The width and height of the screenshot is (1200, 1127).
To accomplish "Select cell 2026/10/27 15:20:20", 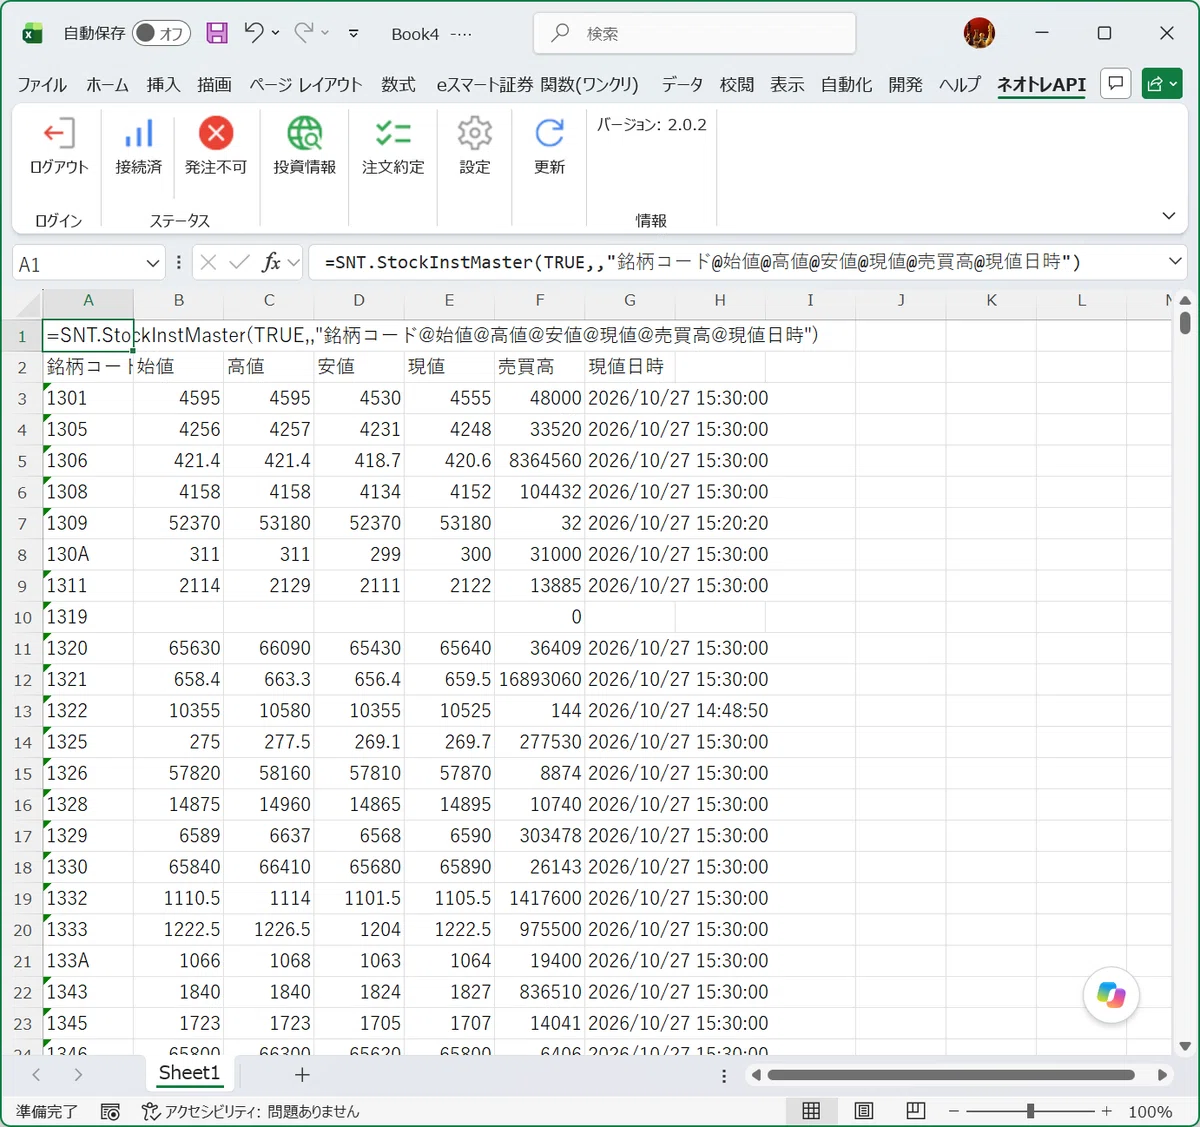I will 678,523.
